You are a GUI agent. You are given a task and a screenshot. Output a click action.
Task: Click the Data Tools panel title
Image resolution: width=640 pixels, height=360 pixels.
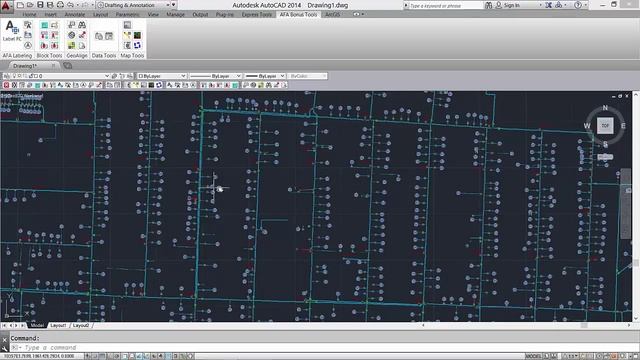[x=104, y=55]
